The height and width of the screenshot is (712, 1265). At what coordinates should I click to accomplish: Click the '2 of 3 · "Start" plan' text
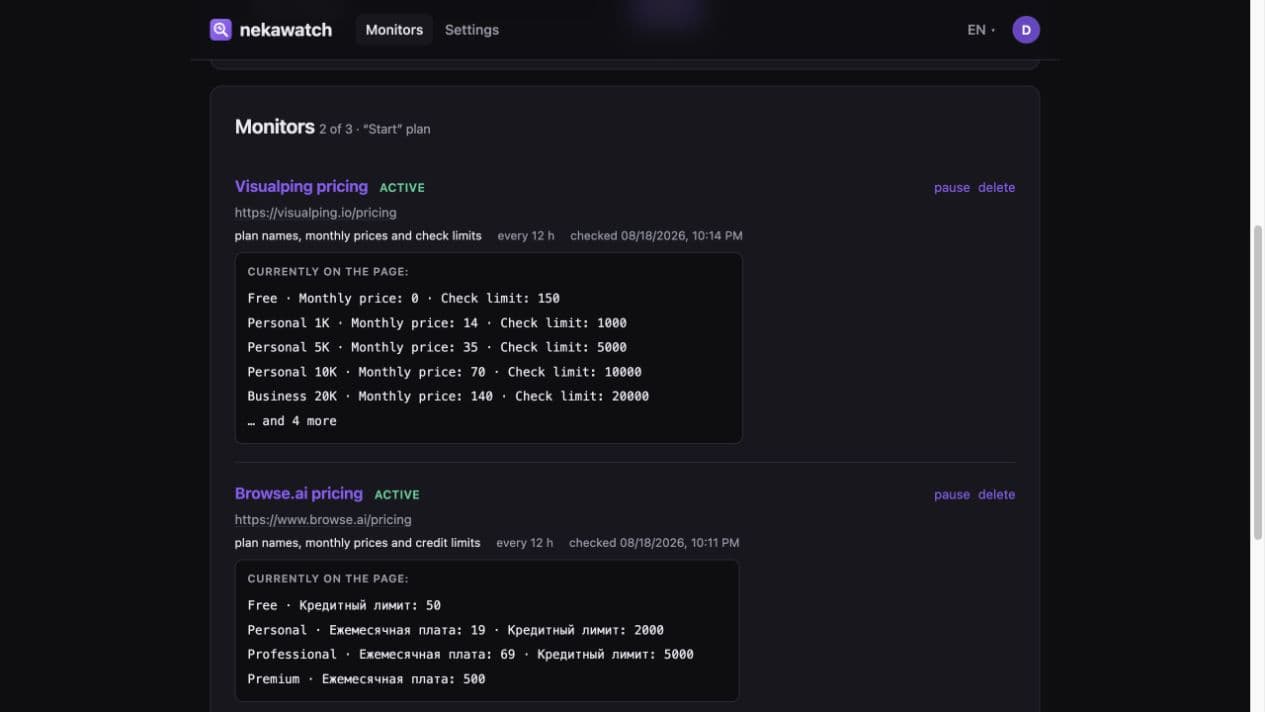click(375, 129)
